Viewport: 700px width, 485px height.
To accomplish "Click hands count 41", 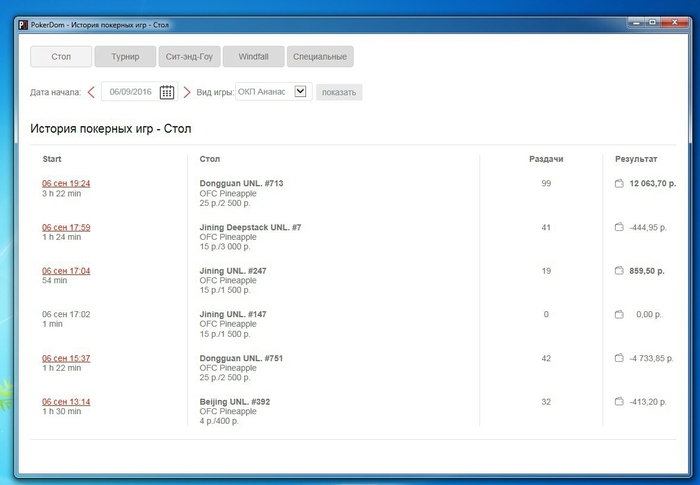I will point(546,227).
